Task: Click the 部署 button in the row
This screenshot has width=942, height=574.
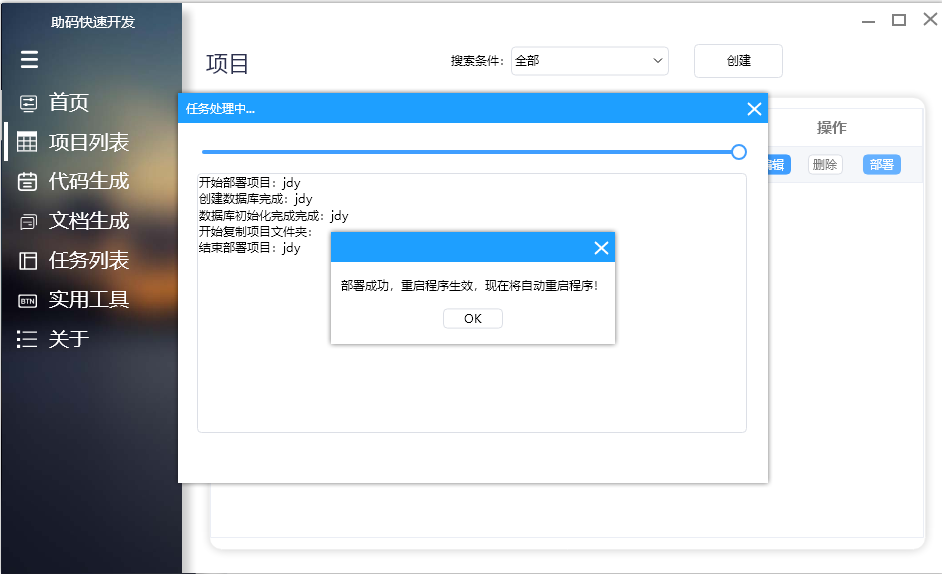Action: tap(881, 165)
